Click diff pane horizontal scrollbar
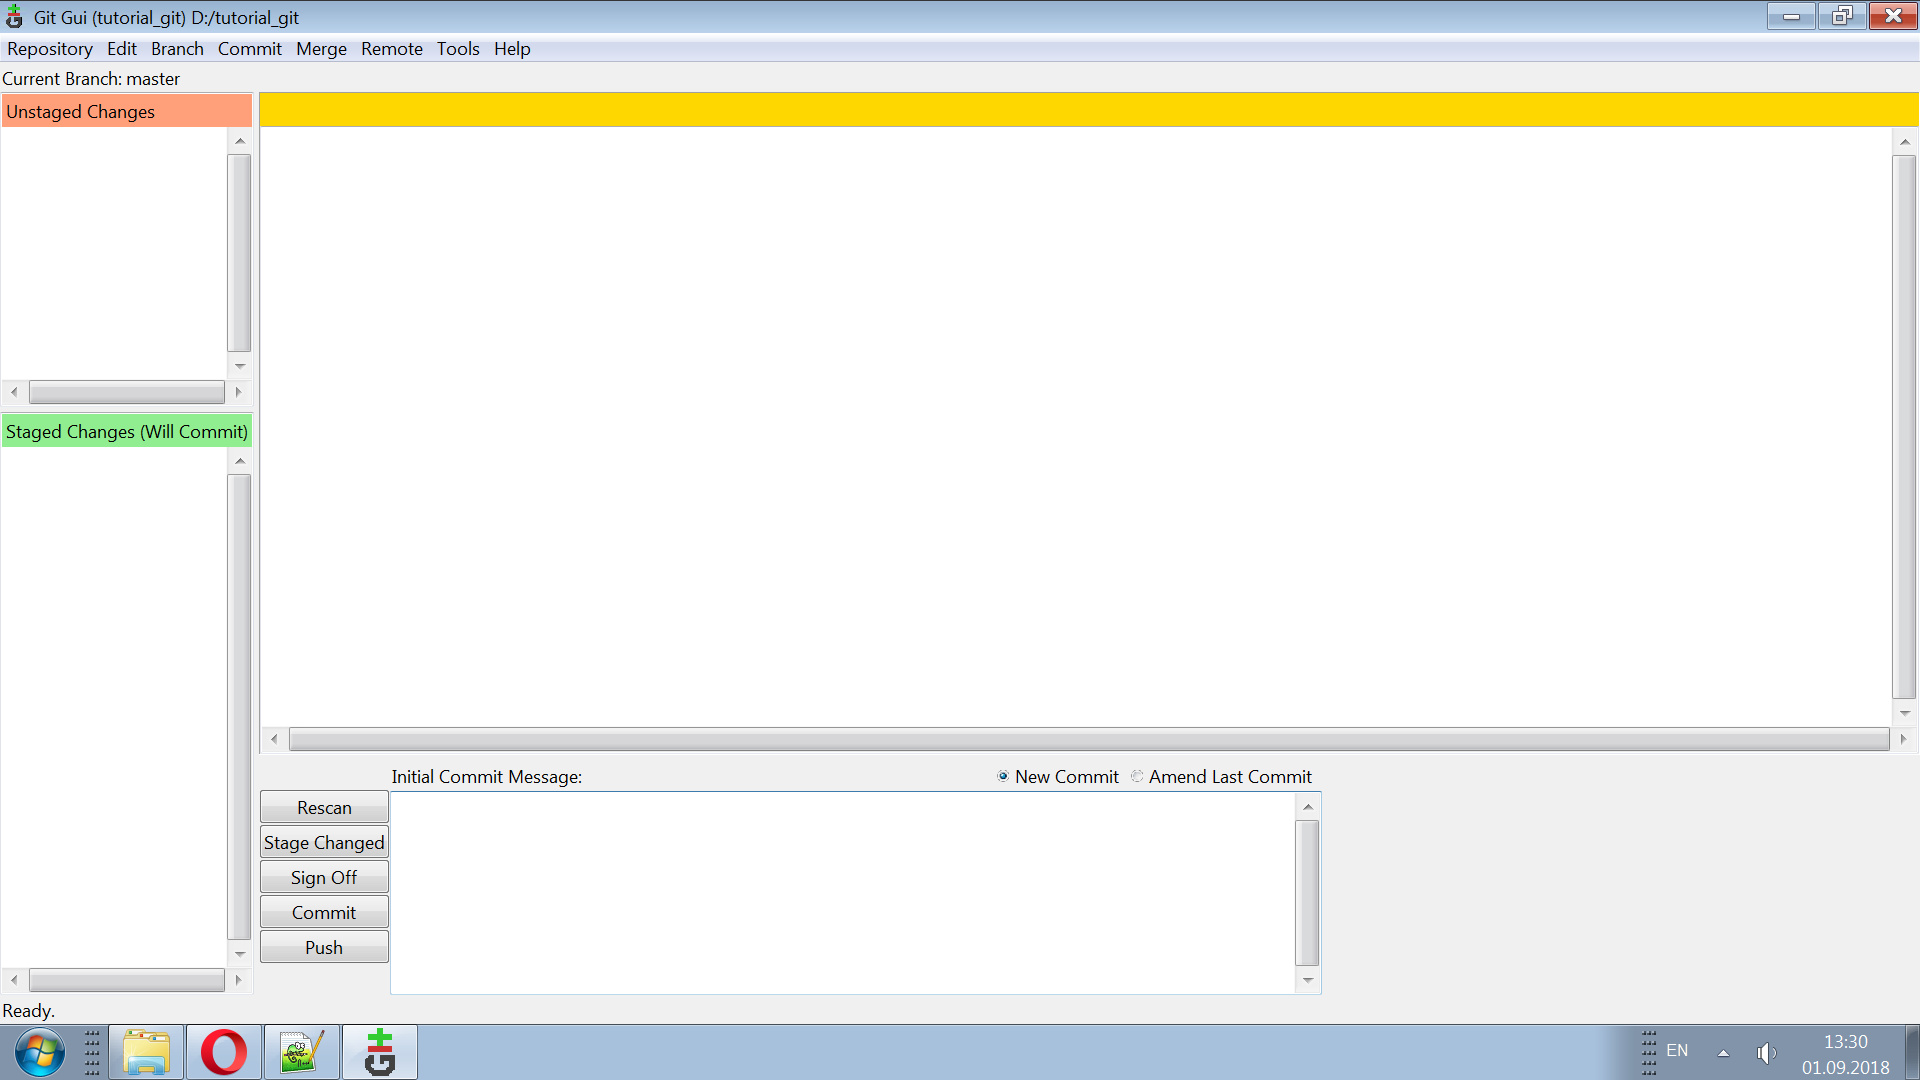 tap(1089, 740)
